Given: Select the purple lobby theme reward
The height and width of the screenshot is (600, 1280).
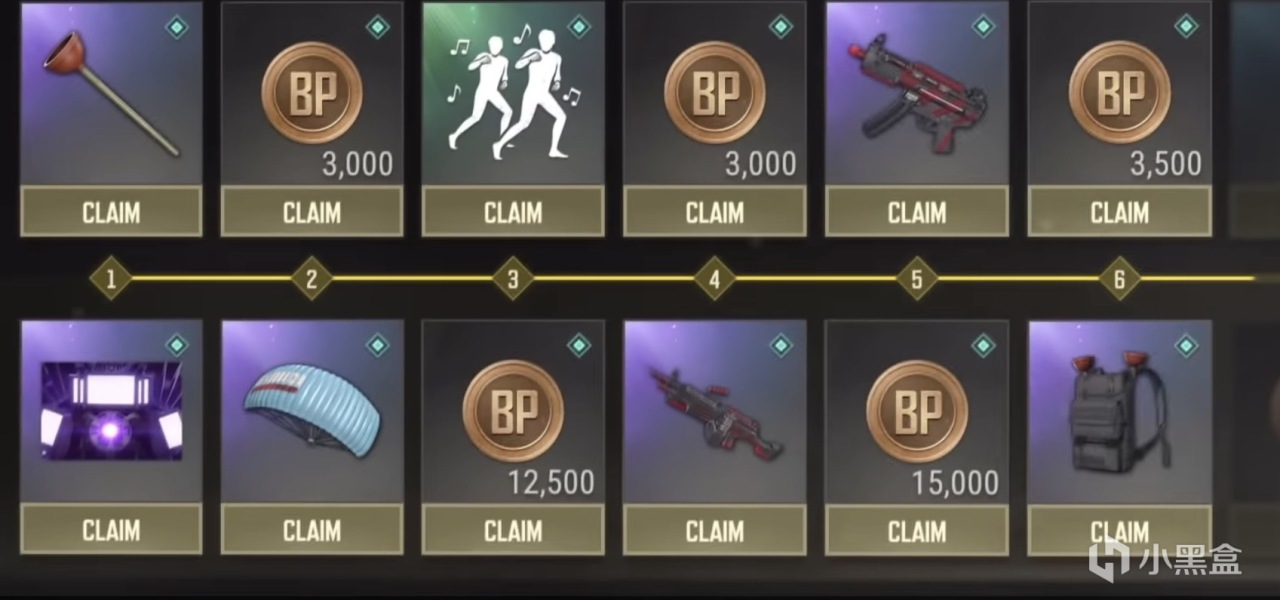Looking at the screenshot, I should coord(111,411).
